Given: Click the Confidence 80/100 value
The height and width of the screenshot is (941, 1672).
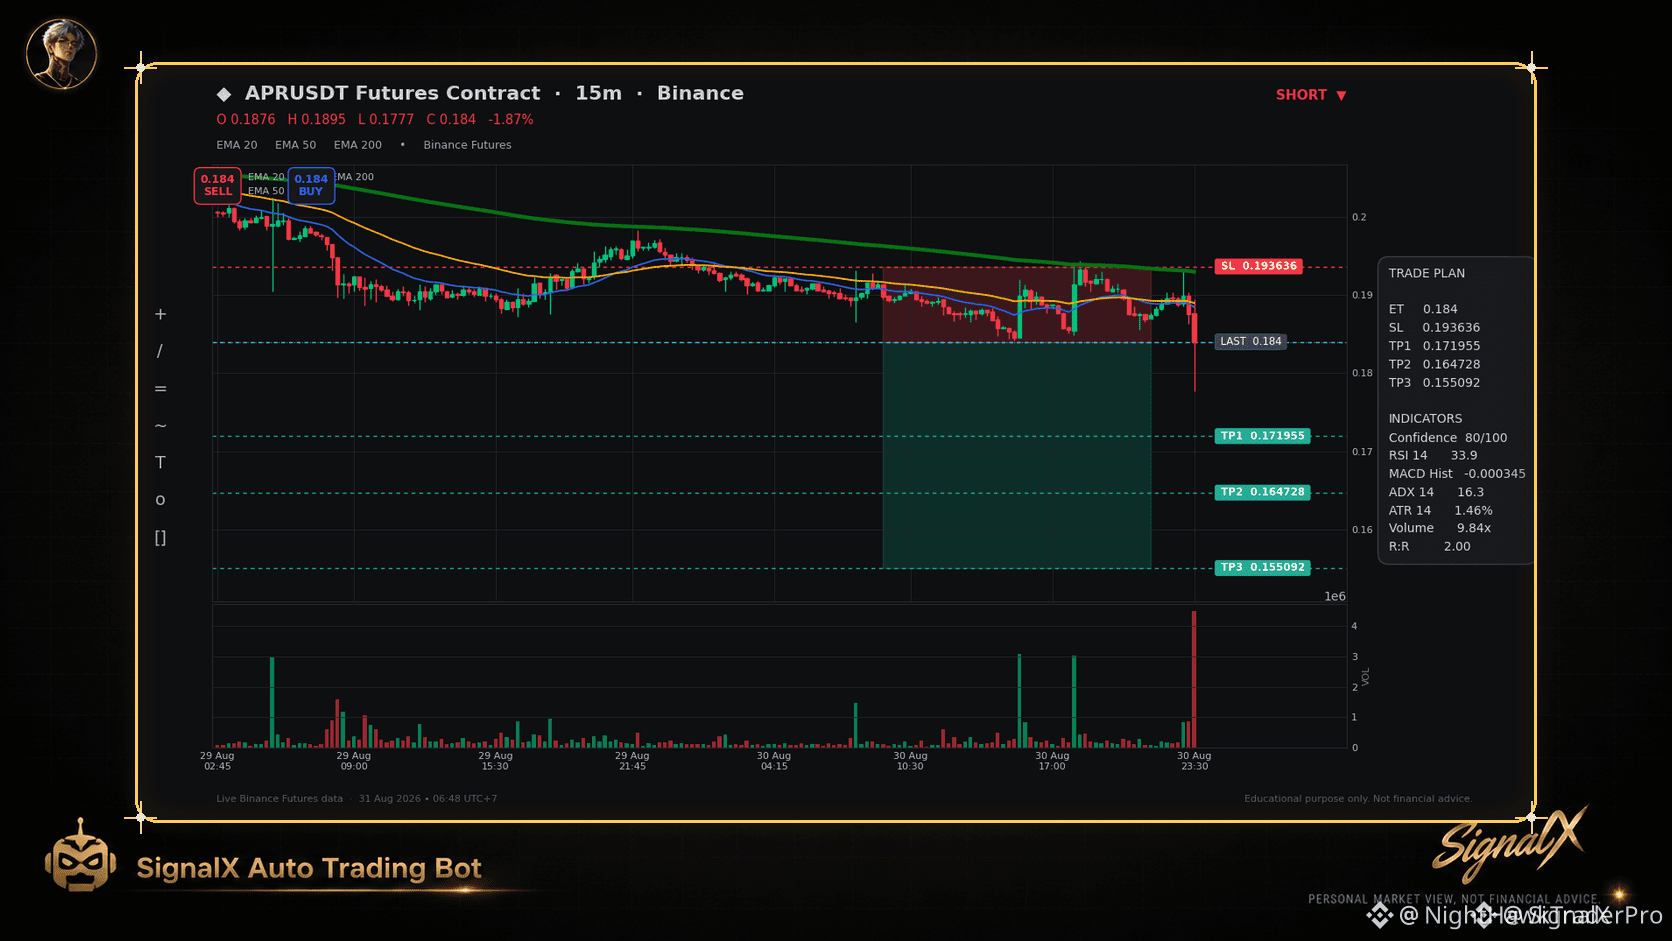Looking at the screenshot, I should point(1486,438).
